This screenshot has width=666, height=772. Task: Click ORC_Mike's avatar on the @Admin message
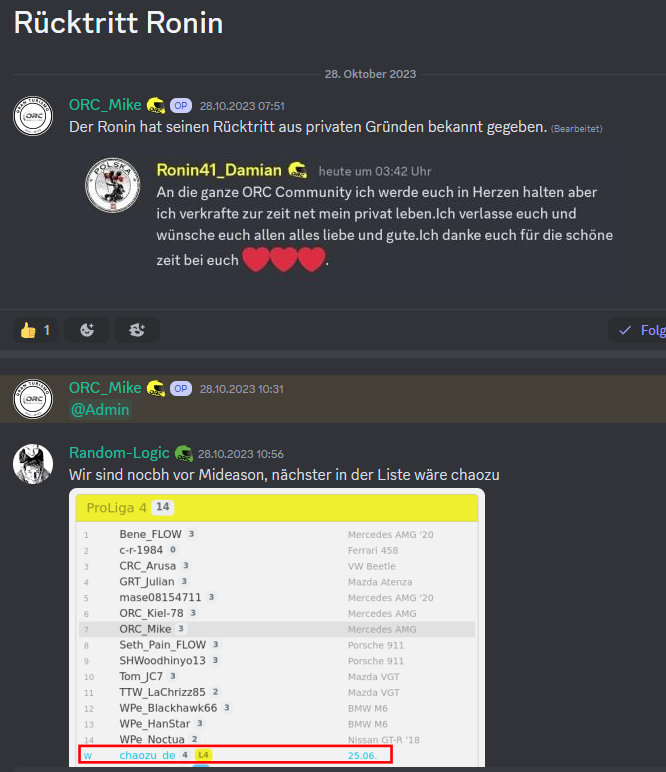(x=33, y=399)
